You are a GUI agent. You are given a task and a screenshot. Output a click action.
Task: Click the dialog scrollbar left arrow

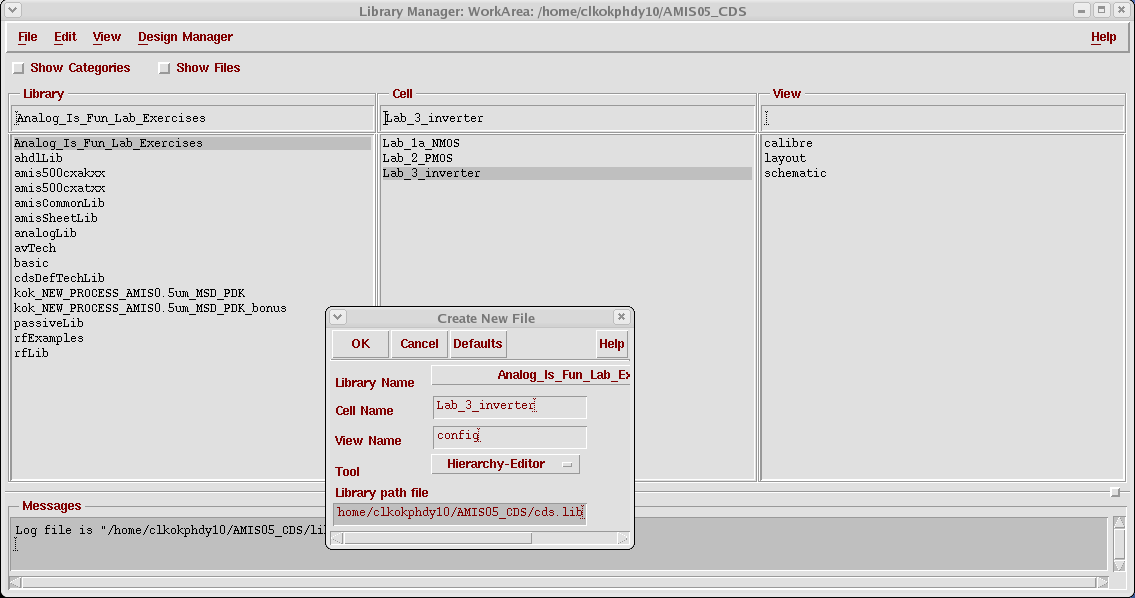point(337,539)
